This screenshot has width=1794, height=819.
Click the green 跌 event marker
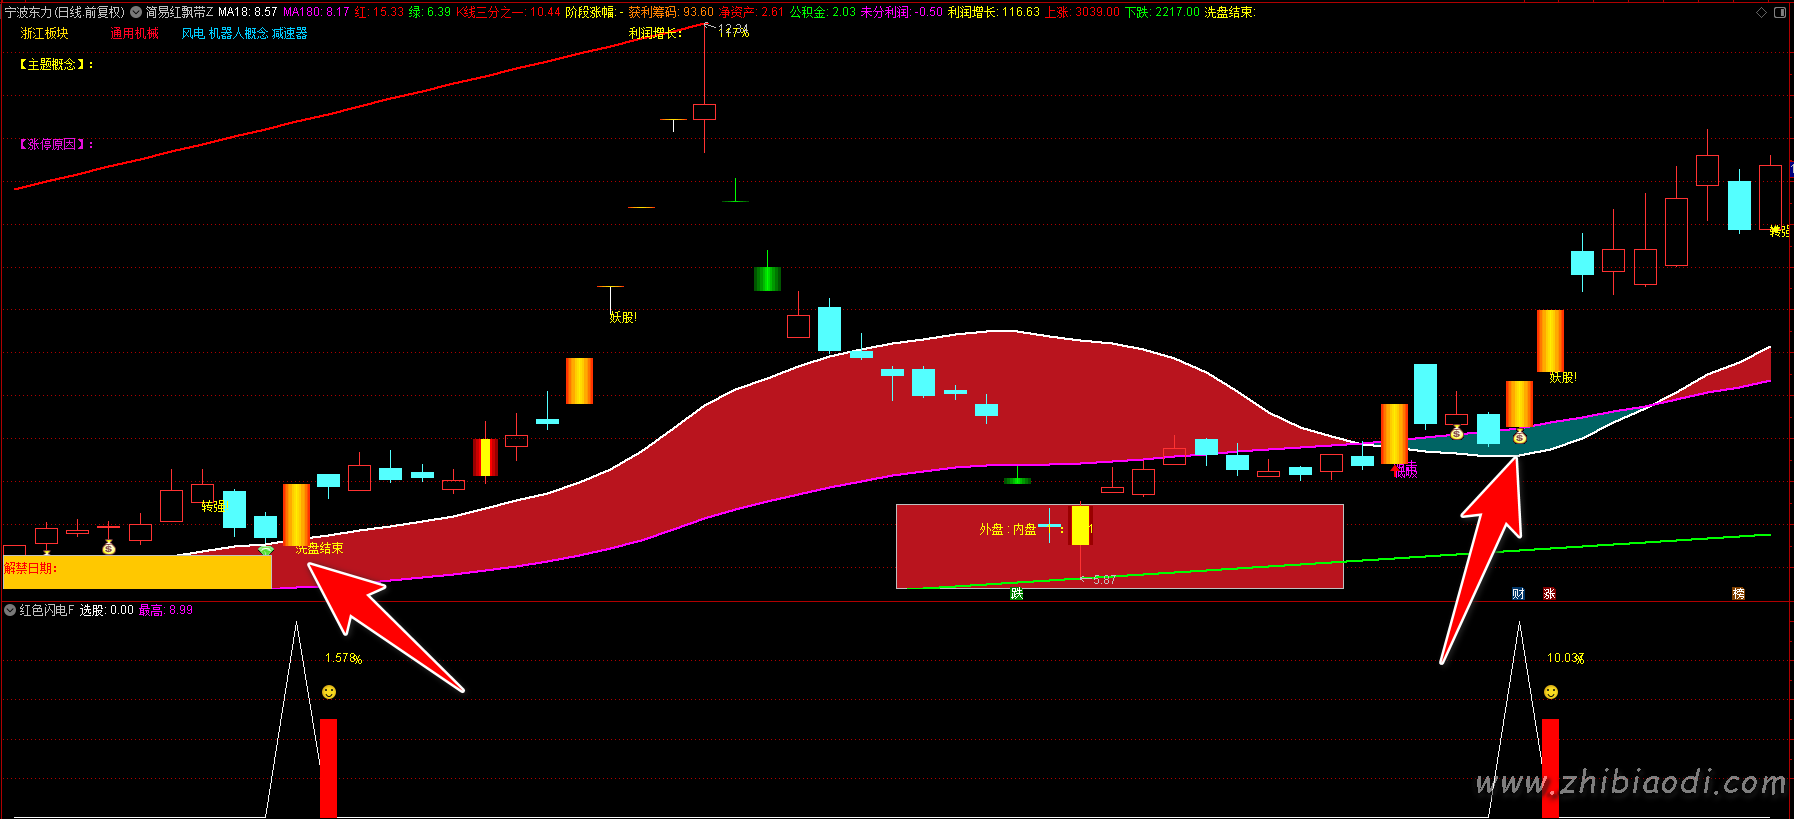pyautogui.click(x=1017, y=594)
